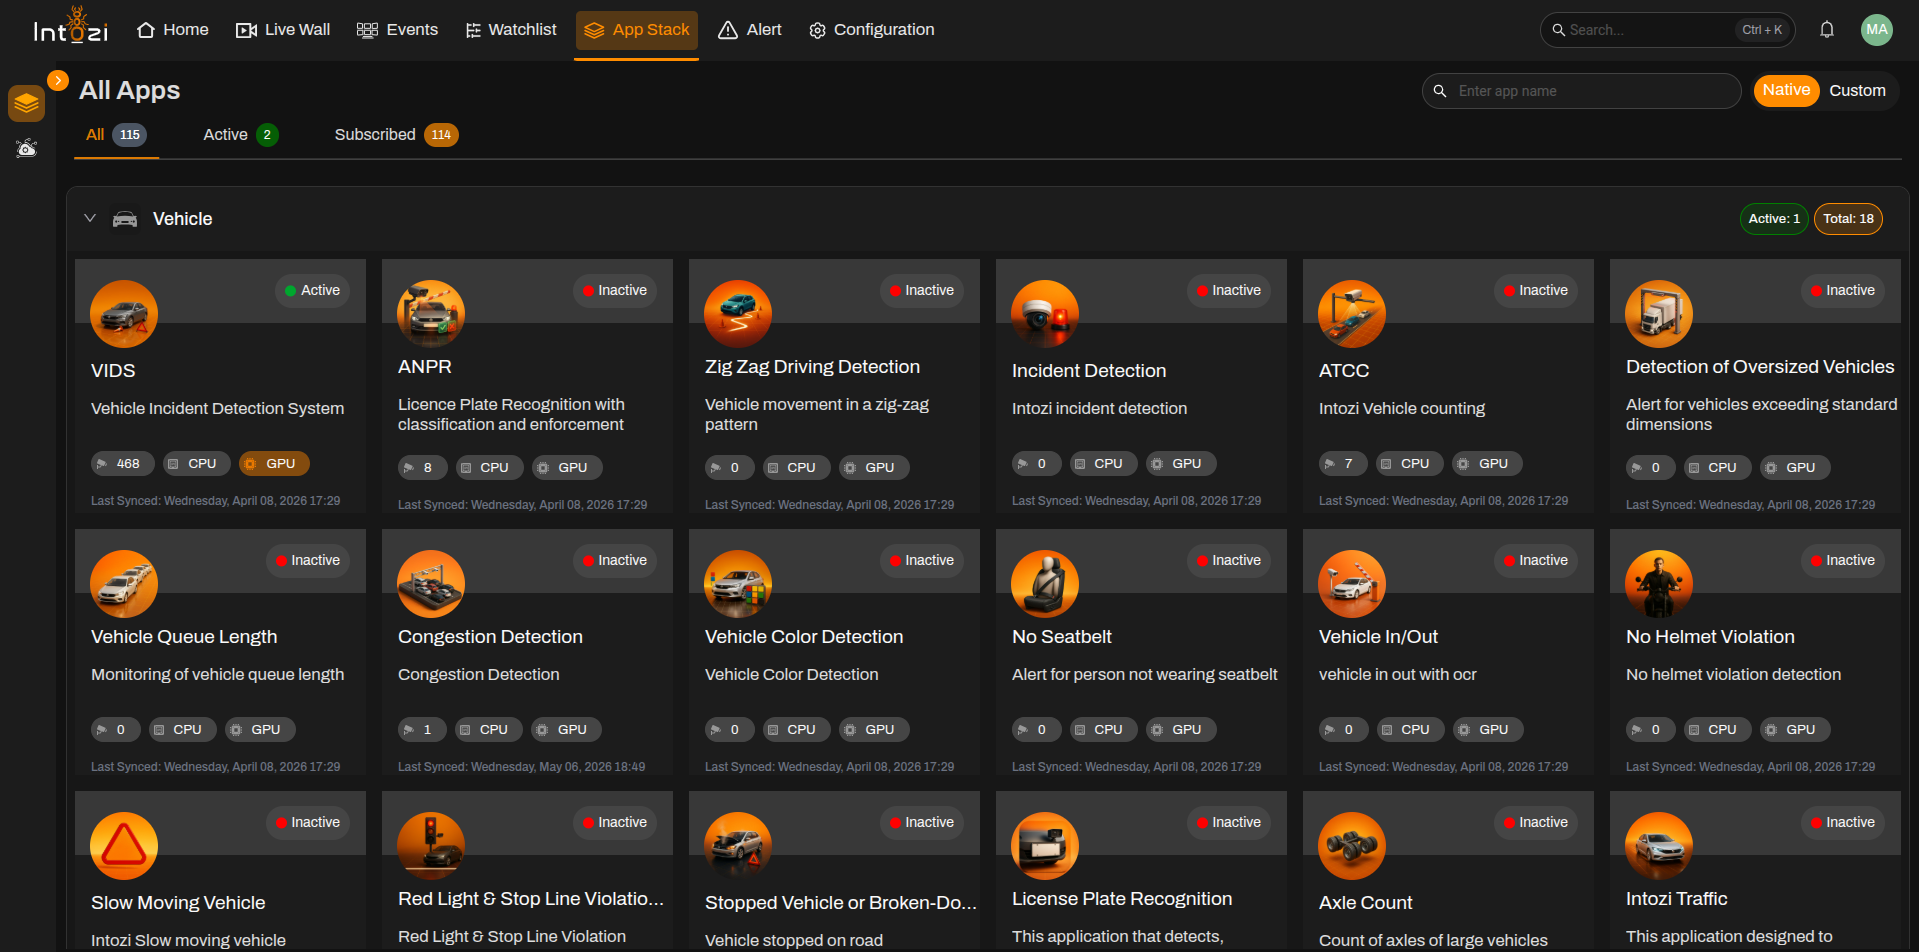Open the Configuration menu
The width and height of the screenshot is (1919, 952).
(872, 30)
